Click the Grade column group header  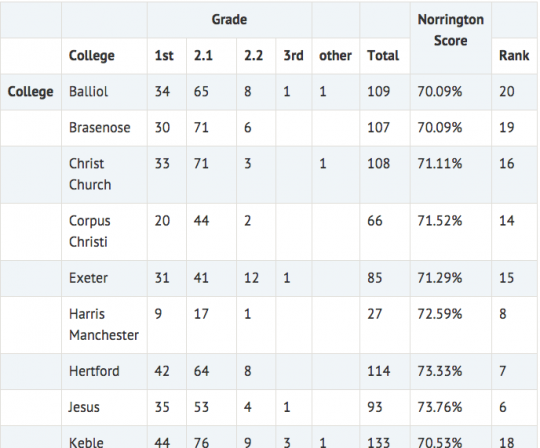(x=229, y=20)
